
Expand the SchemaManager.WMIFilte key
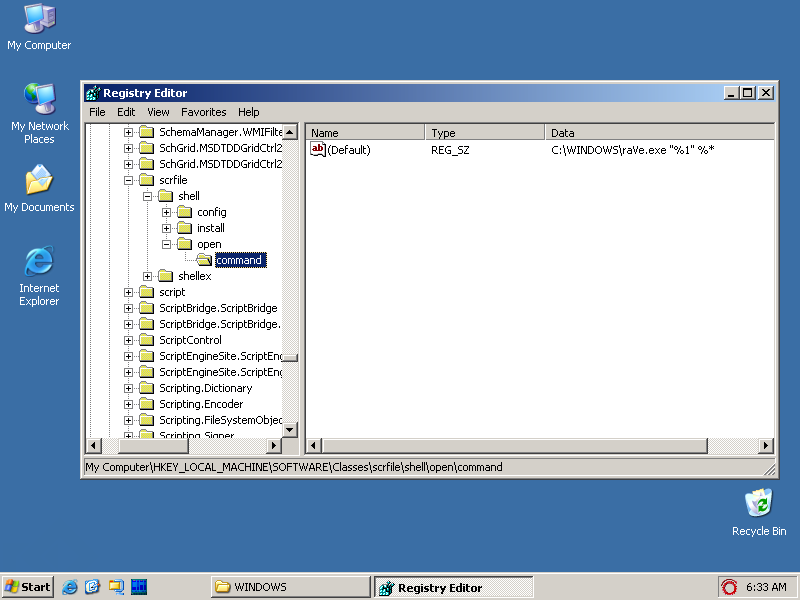(129, 132)
